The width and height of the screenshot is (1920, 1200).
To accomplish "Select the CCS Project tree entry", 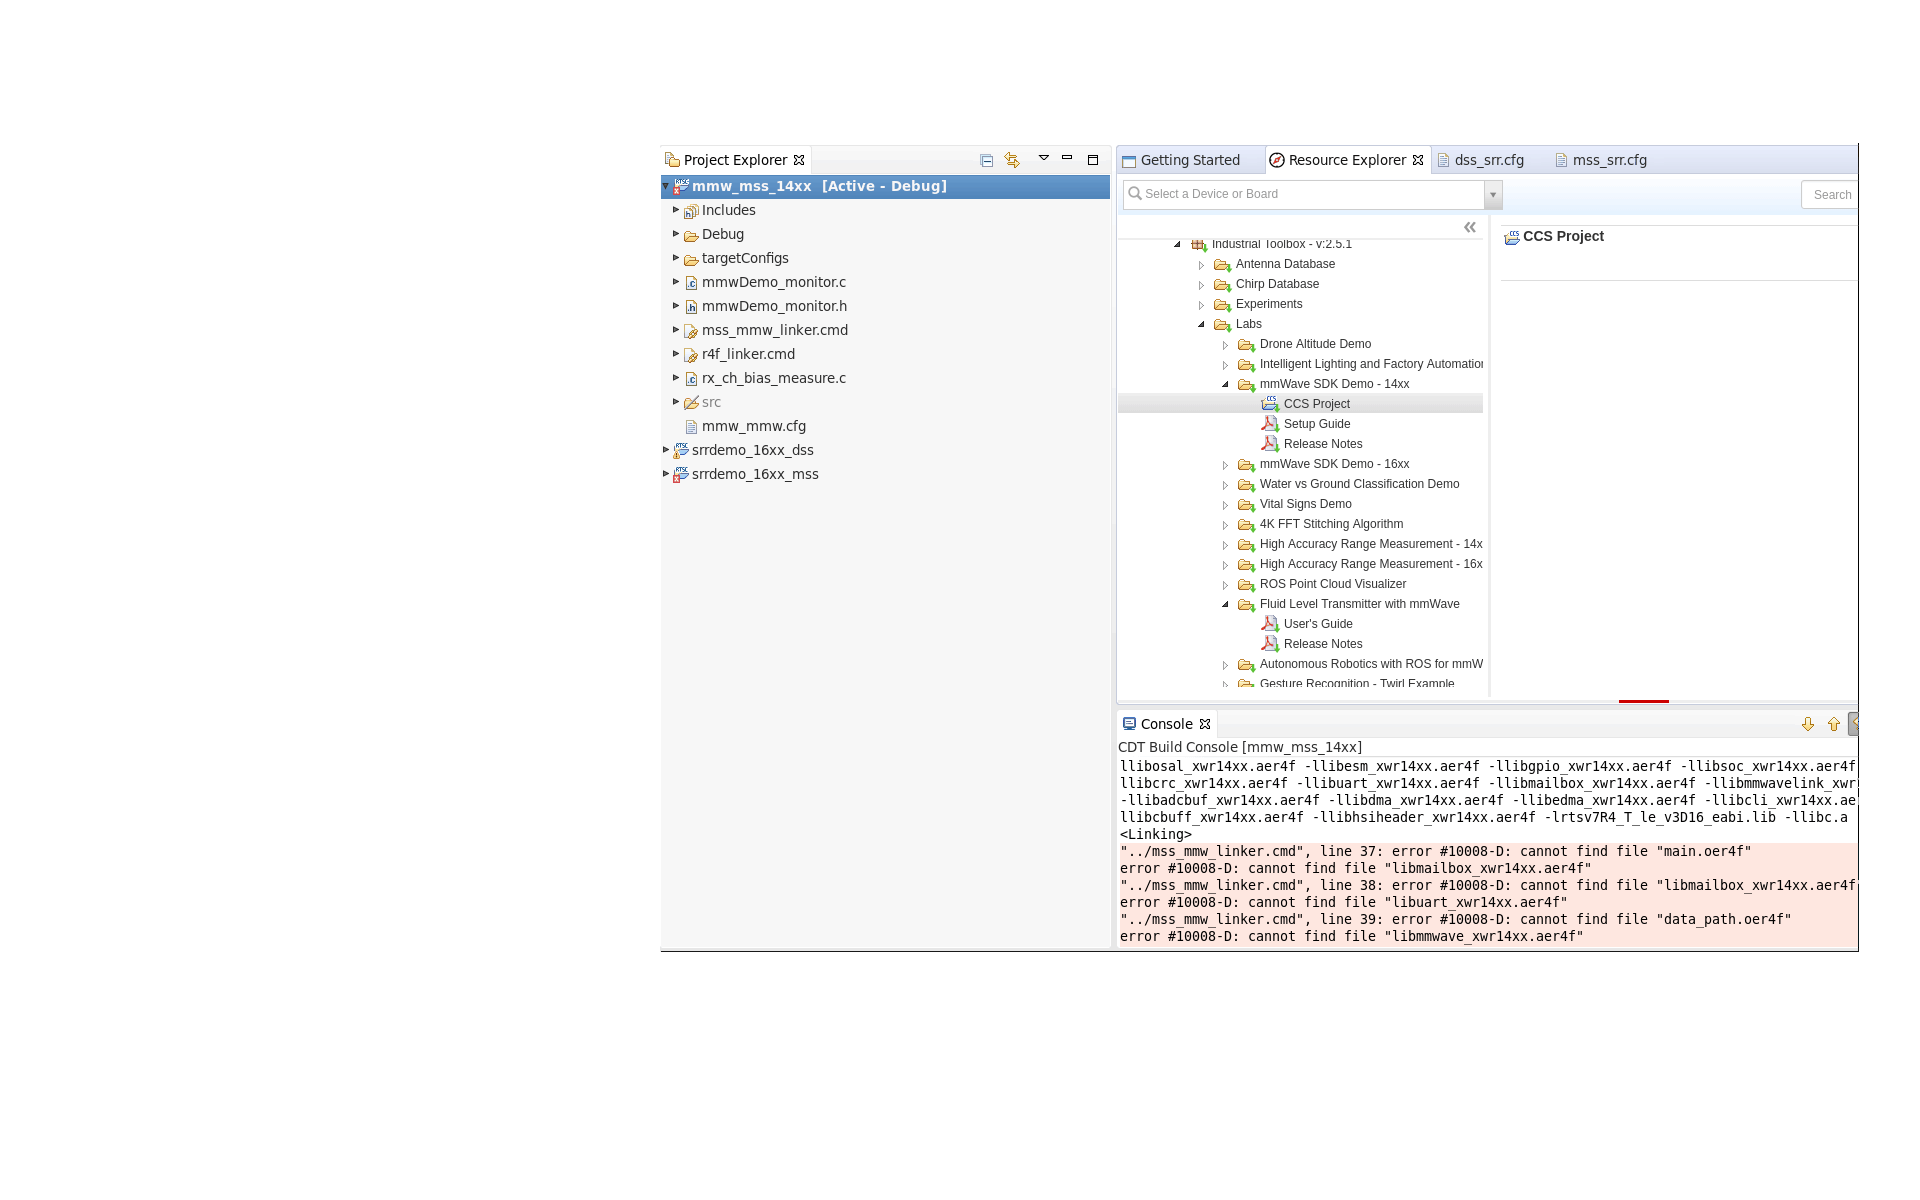I will pyautogui.click(x=1316, y=404).
